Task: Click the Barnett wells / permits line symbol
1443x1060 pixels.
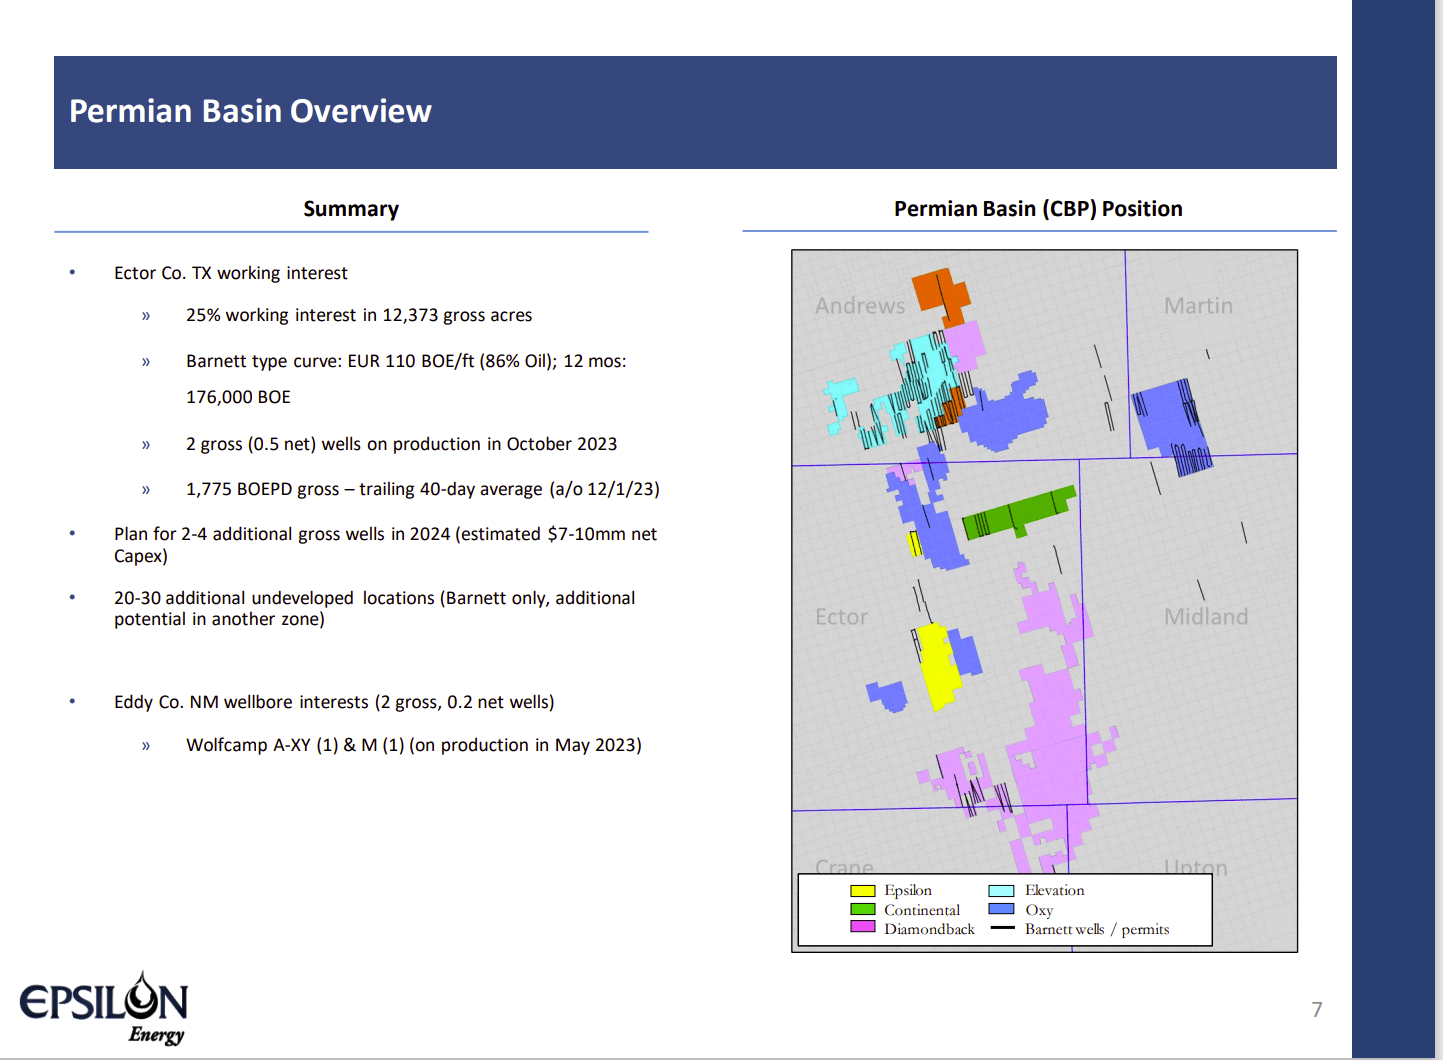Action: (x=1004, y=929)
